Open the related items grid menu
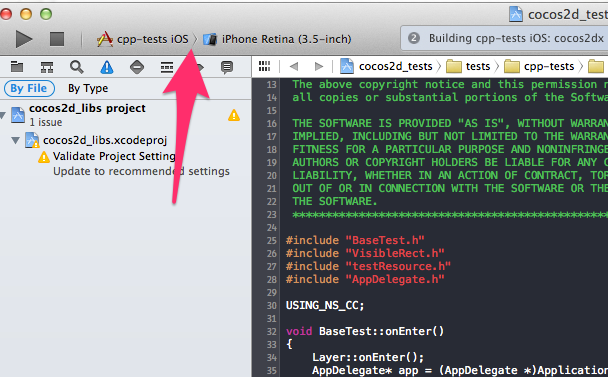This screenshot has height=377, width=608. pos(264,66)
